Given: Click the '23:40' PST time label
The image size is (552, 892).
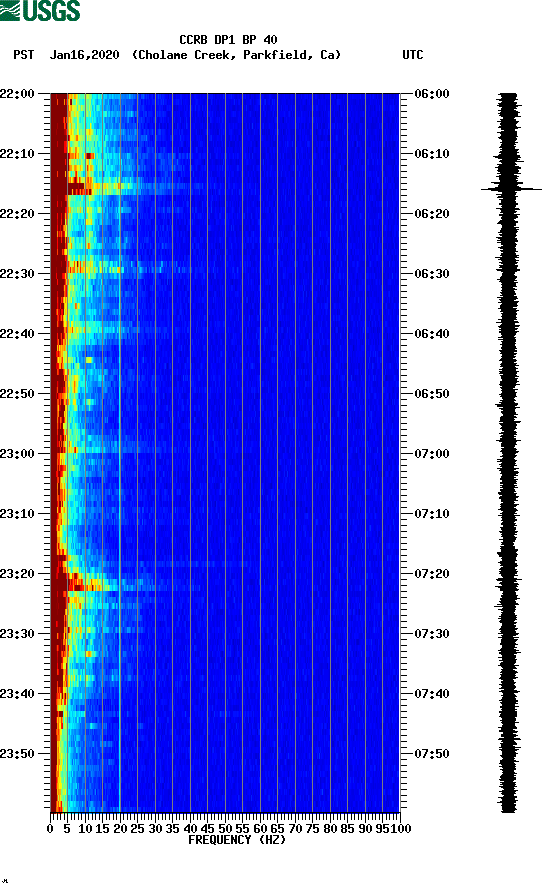Looking at the screenshot, I should [x=17, y=693].
